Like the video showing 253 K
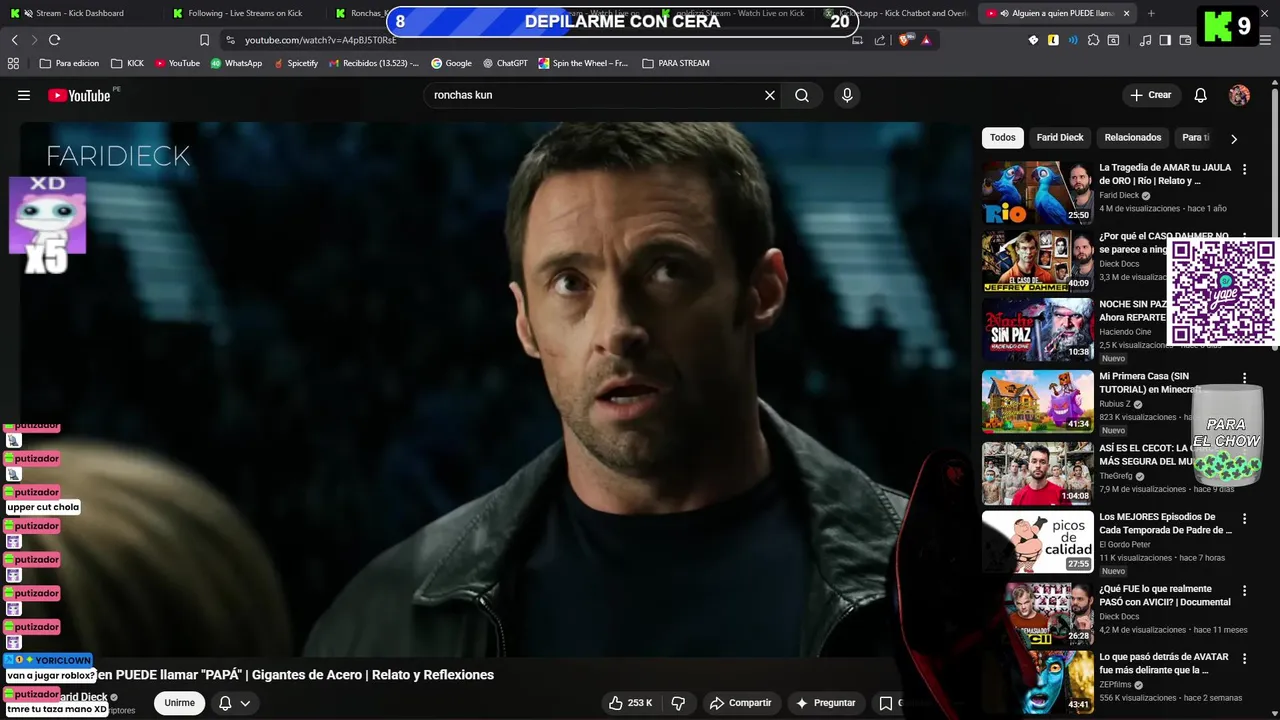 630,703
